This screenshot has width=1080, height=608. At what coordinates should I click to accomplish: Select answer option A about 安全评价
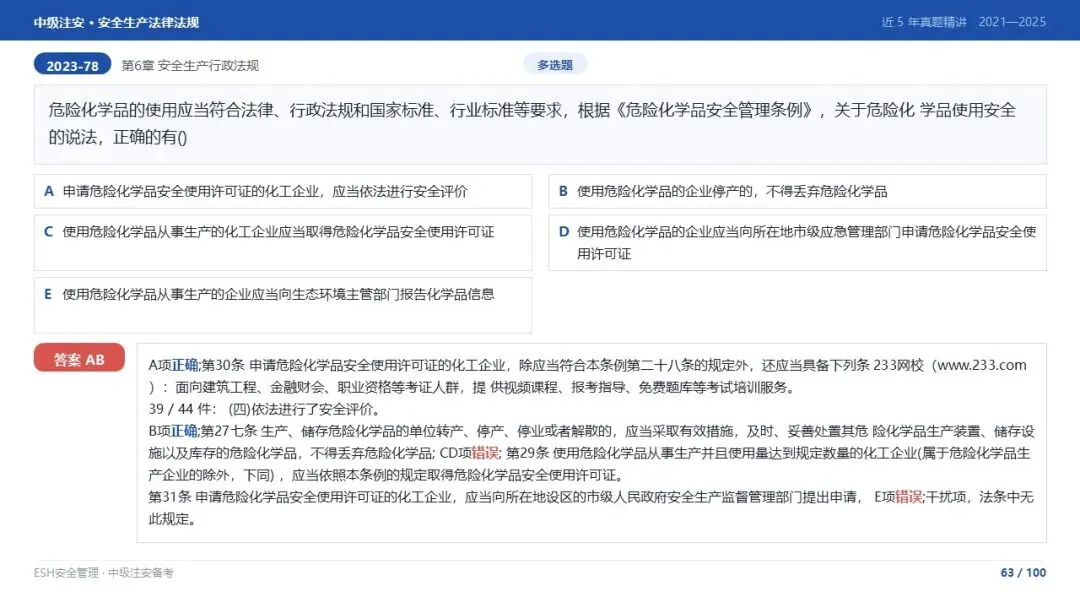coord(283,191)
